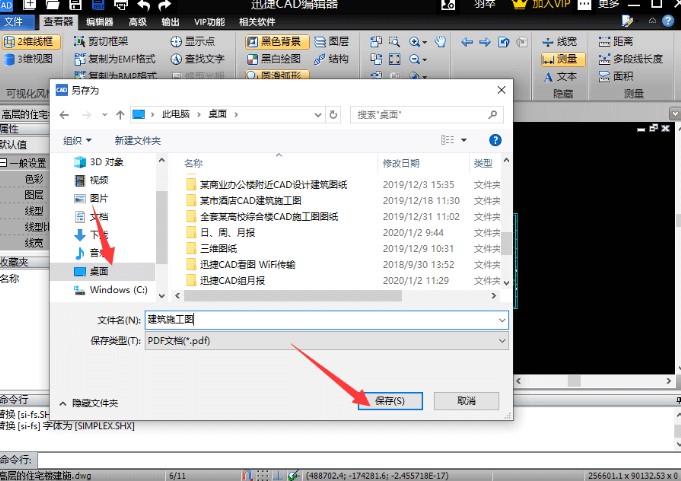Screen dimensions: 681x481
Task: Click the blue left arrow in ribbon
Action: pos(467,42)
